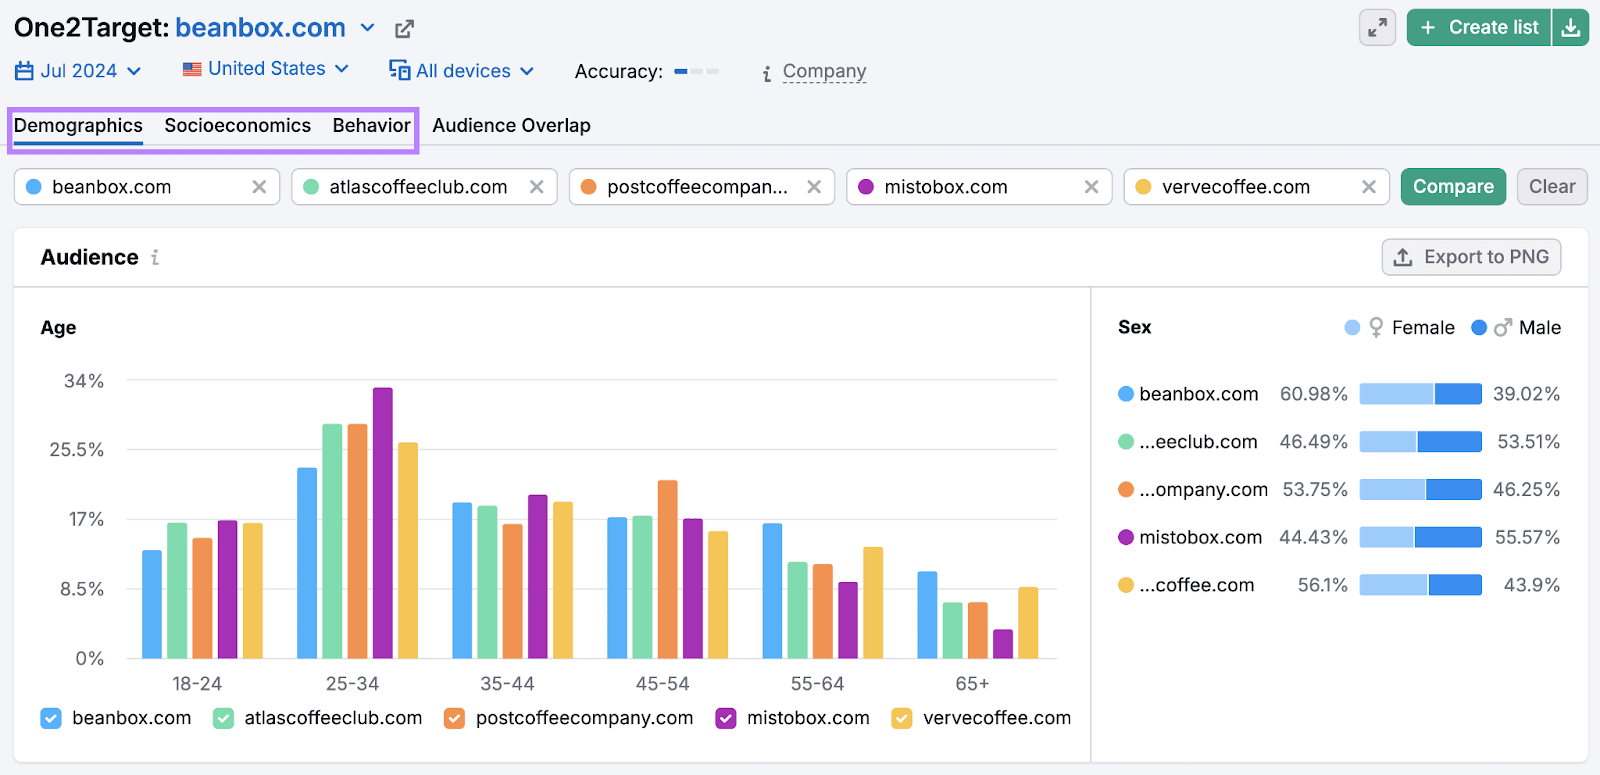Click the Male legend label
The width and height of the screenshot is (1600, 775).
click(1540, 328)
